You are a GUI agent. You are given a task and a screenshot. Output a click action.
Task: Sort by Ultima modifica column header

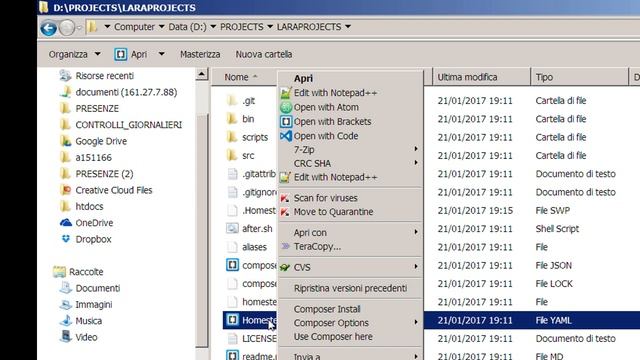(x=481, y=77)
